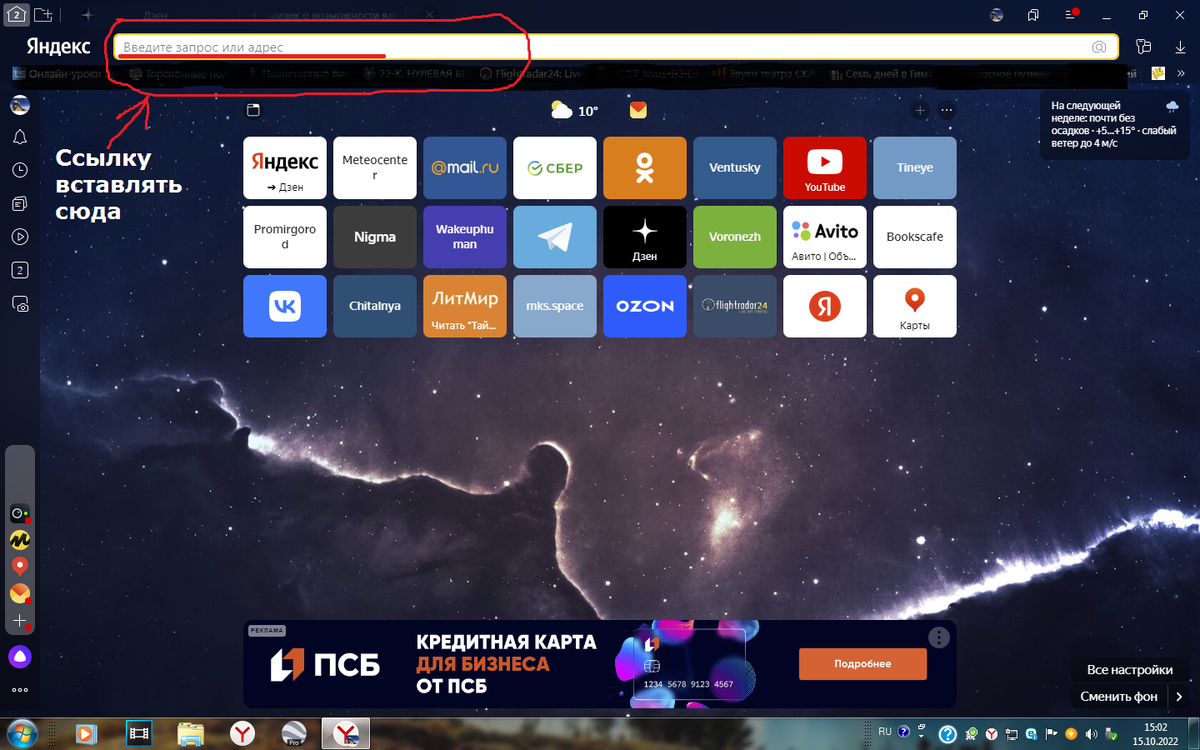Open media player orange icon on taskbar
1200x750 pixels.
point(85,734)
